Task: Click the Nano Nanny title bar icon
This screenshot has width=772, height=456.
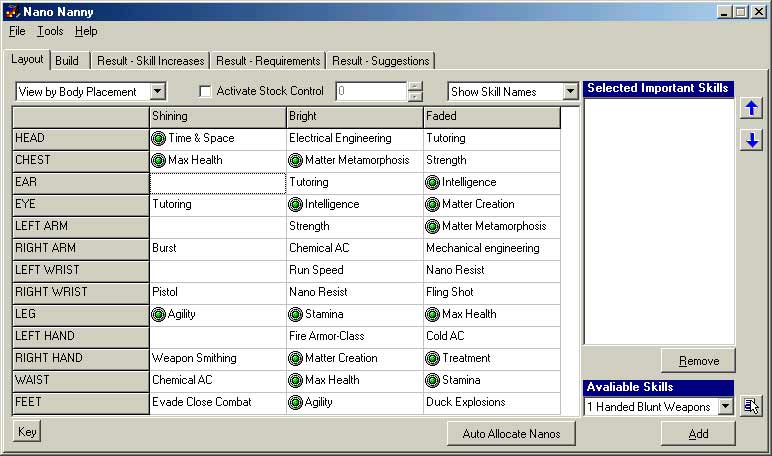Action: coord(12,11)
